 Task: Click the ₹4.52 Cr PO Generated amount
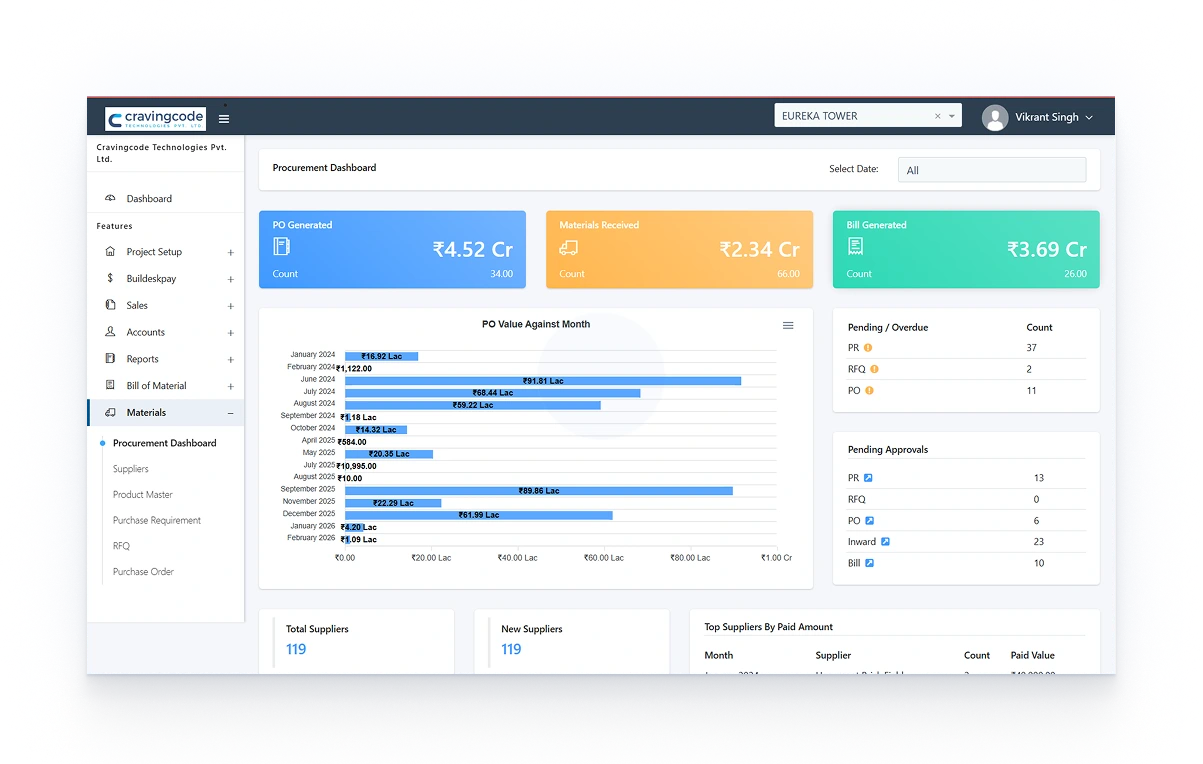coord(473,250)
